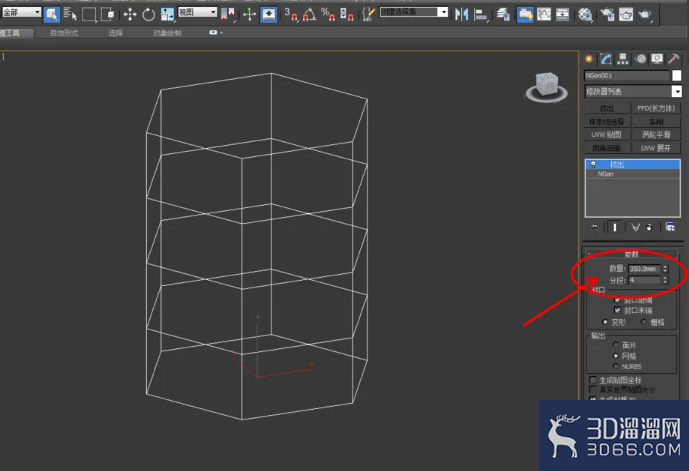The image size is (689, 471).
Task: Apply the FFD(长方体) modifier button
Action: [656, 108]
